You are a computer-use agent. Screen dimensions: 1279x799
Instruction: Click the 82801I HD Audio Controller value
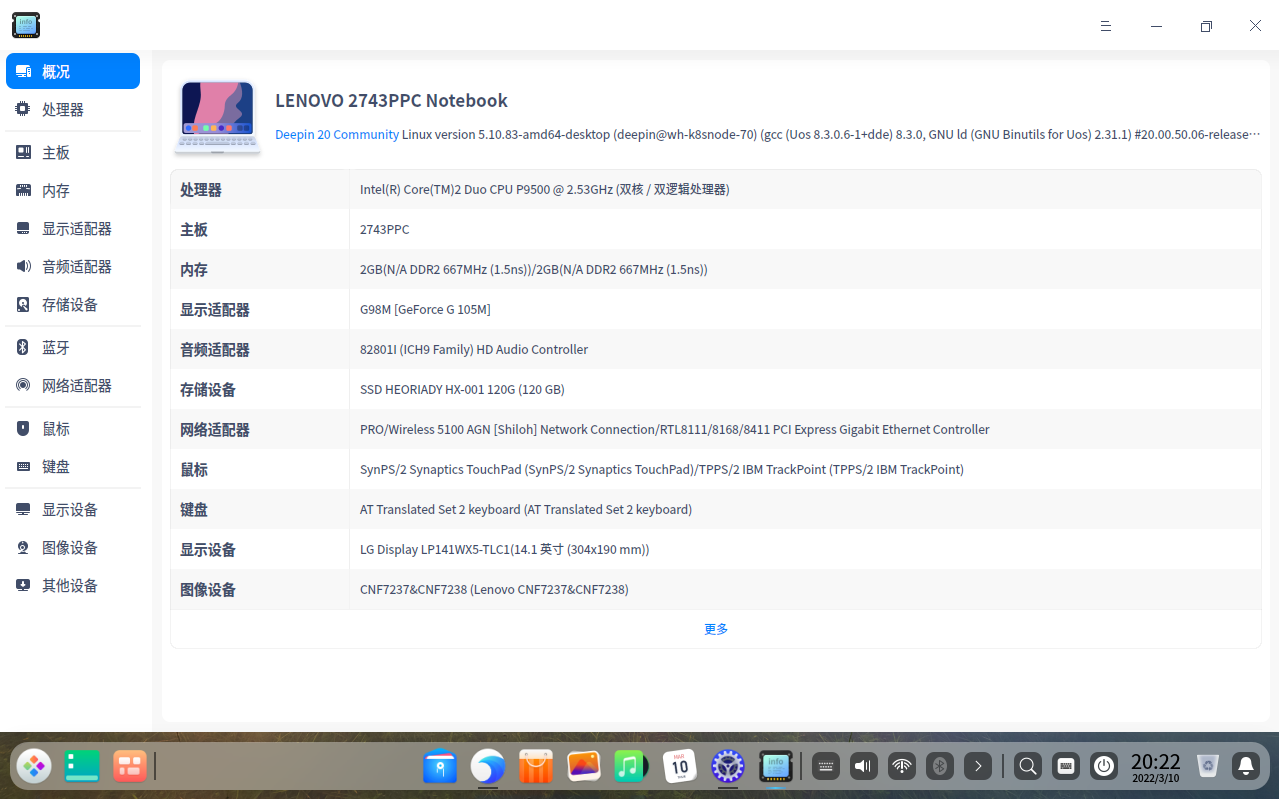tap(474, 349)
